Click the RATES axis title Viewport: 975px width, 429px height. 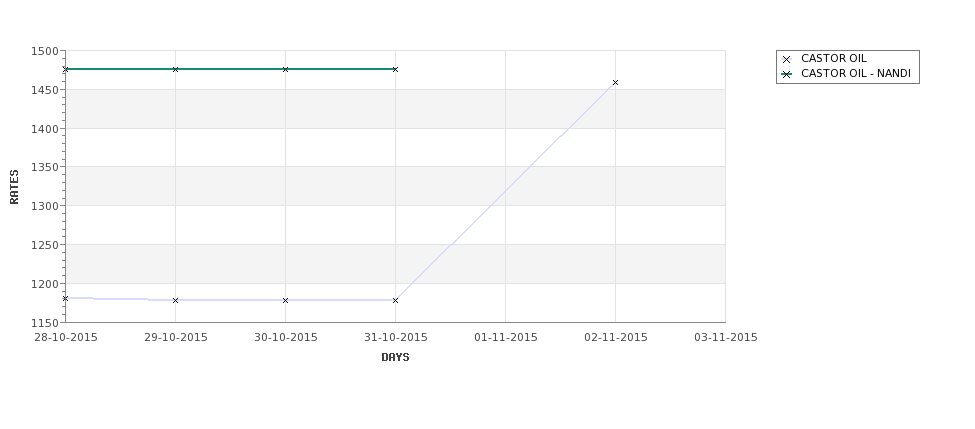pos(14,187)
